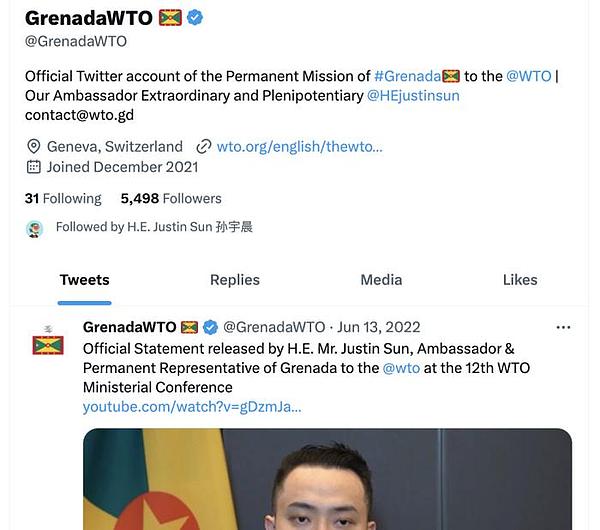Open the Media tab
The image size is (600, 530).
[x=381, y=280]
